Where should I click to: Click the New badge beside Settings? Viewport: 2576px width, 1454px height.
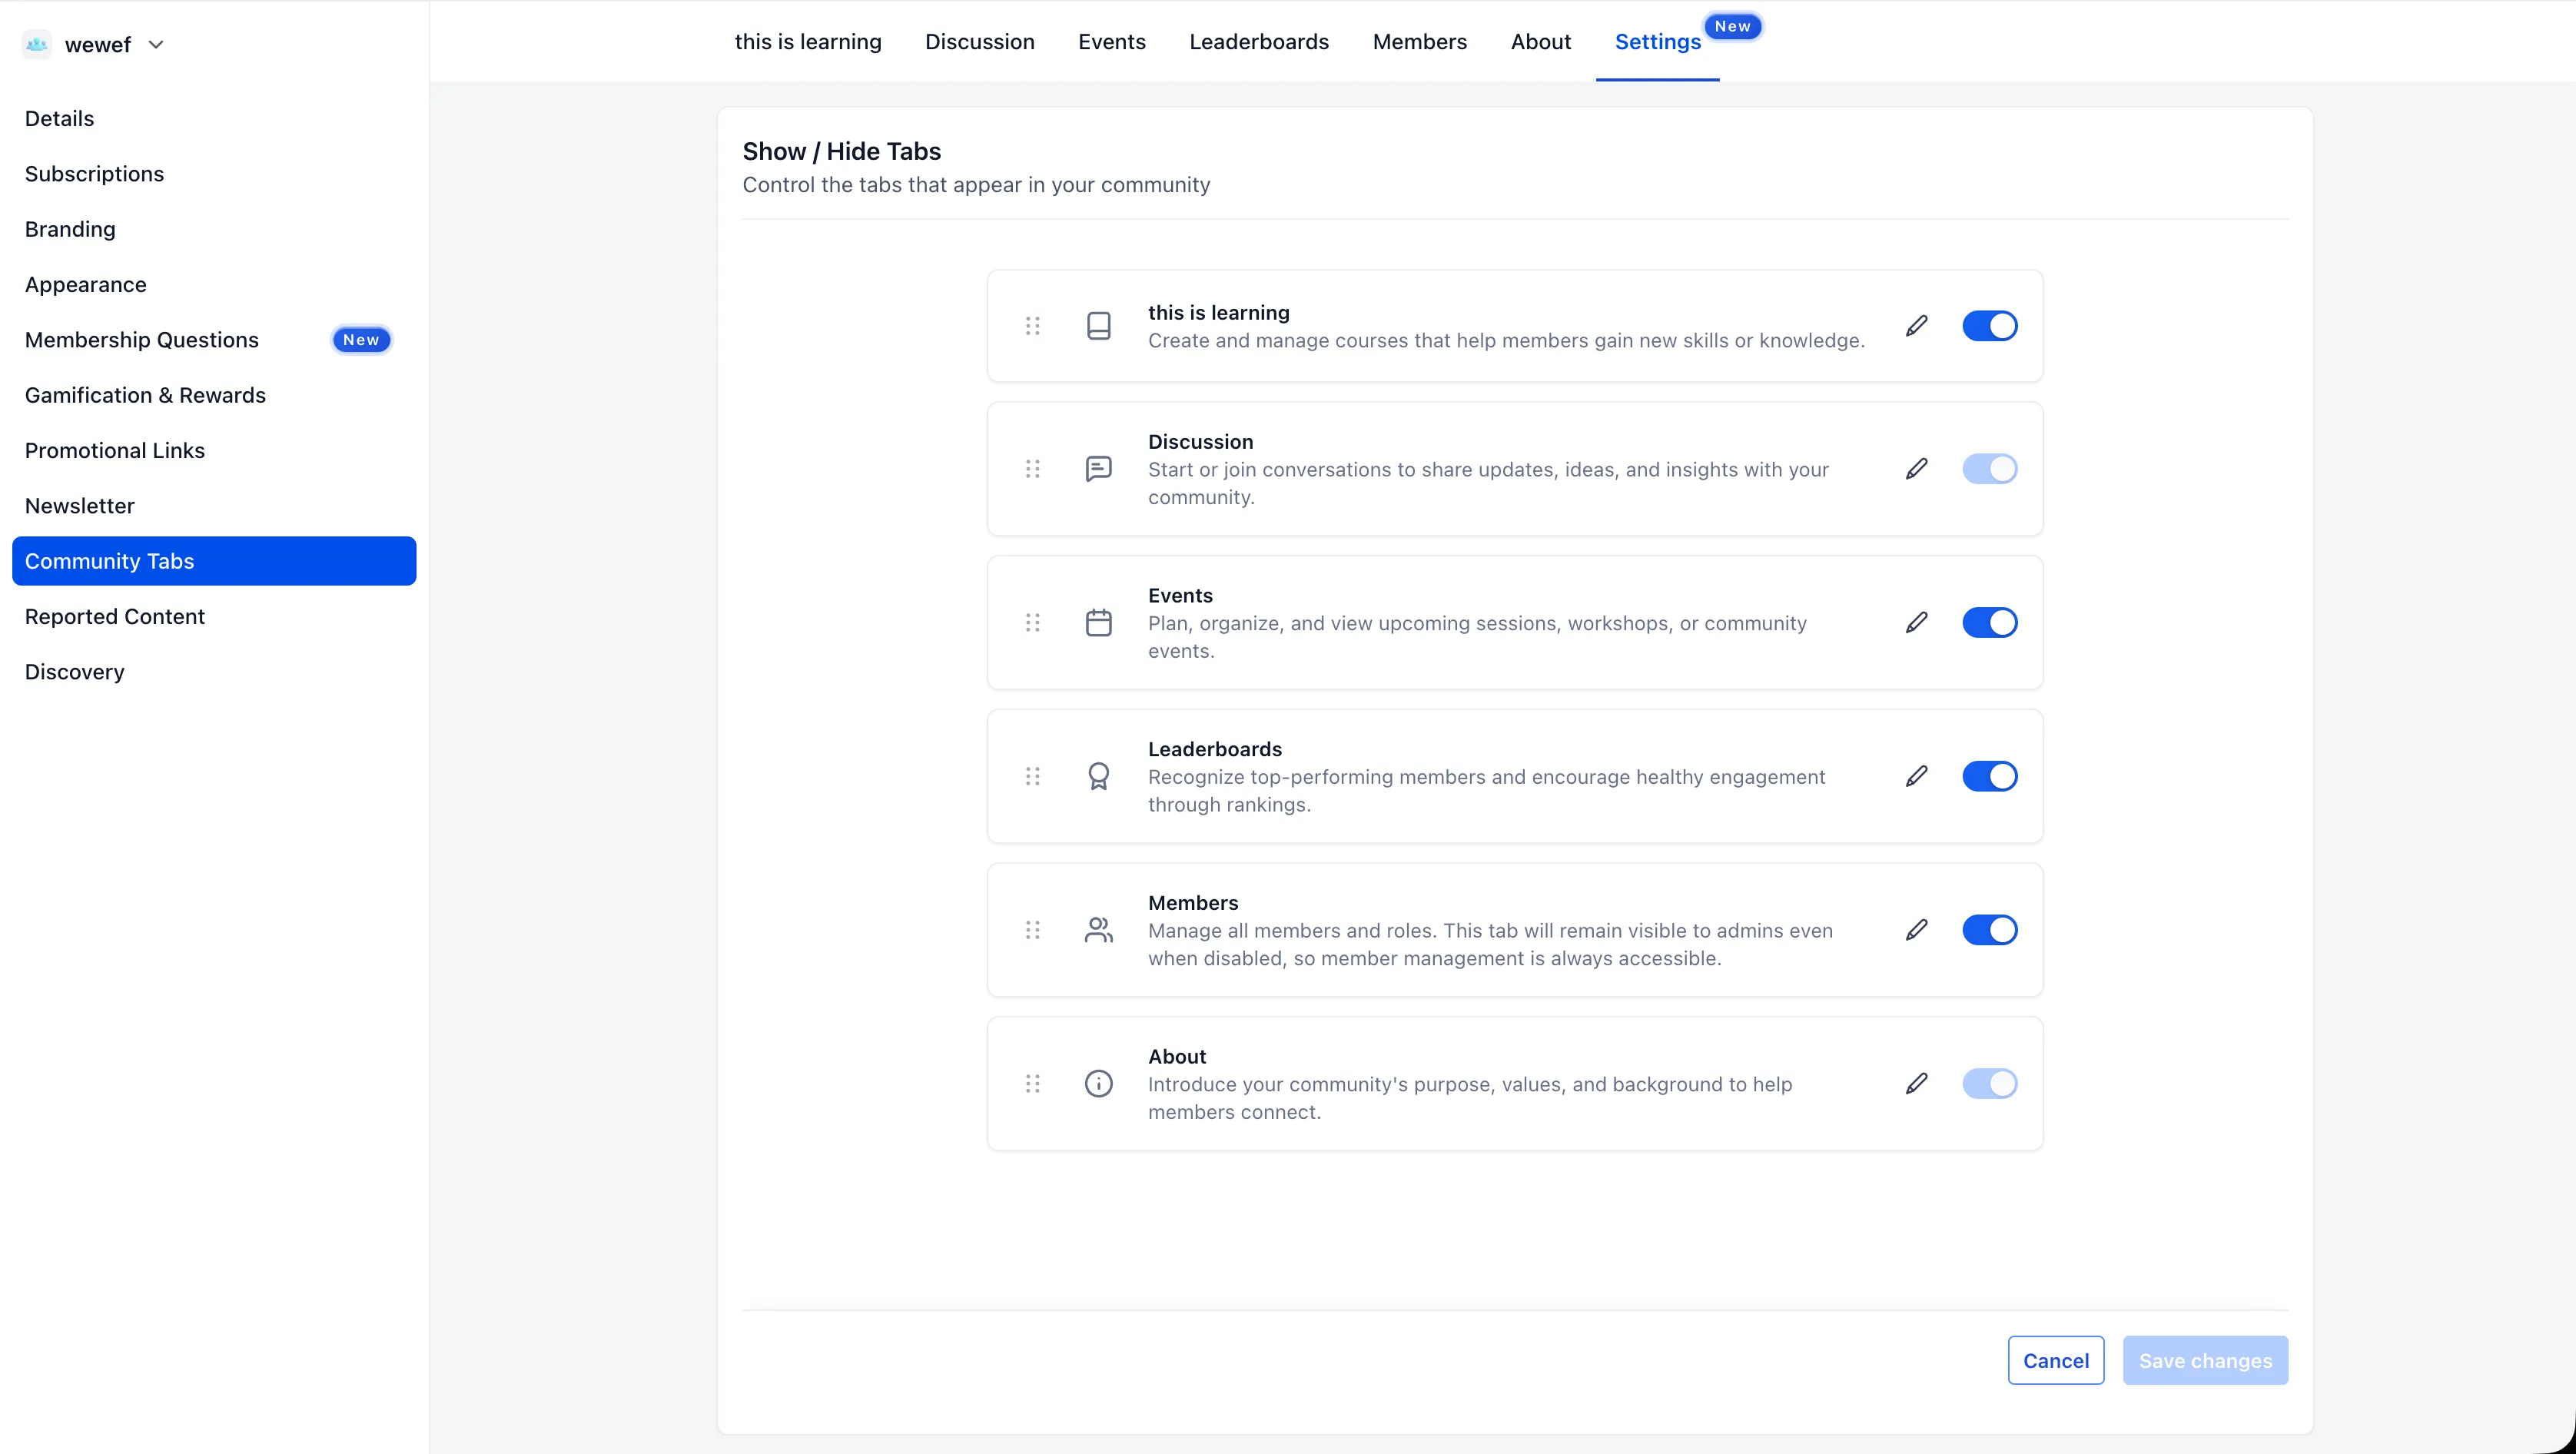click(x=1733, y=27)
